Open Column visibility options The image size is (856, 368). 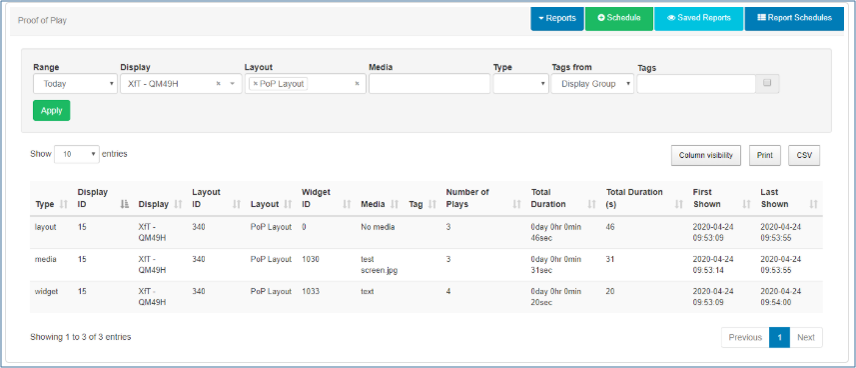click(706, 156)
